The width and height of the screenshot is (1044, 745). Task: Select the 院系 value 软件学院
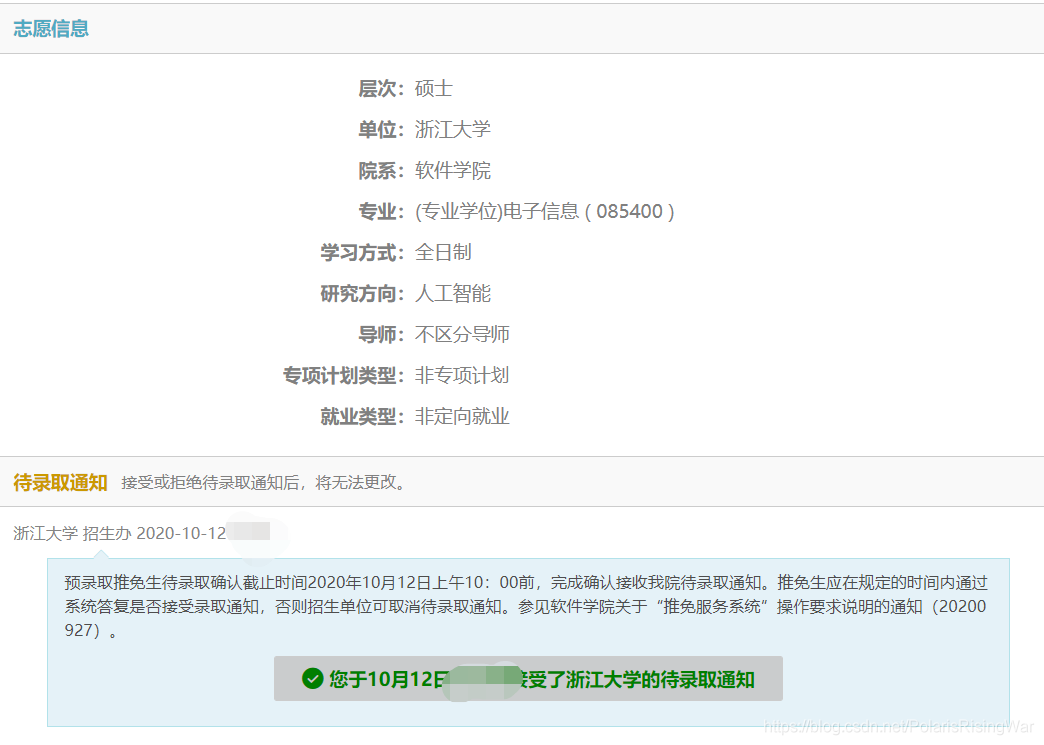pyautogui.click(x=453, y=170)
